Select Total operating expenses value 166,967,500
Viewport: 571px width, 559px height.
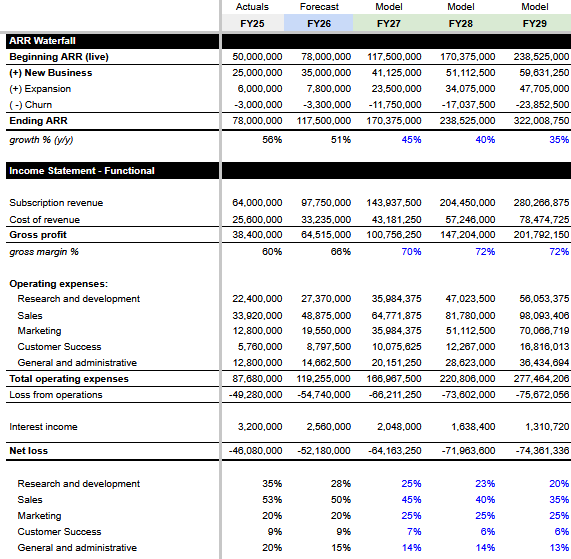click(394, 379)
